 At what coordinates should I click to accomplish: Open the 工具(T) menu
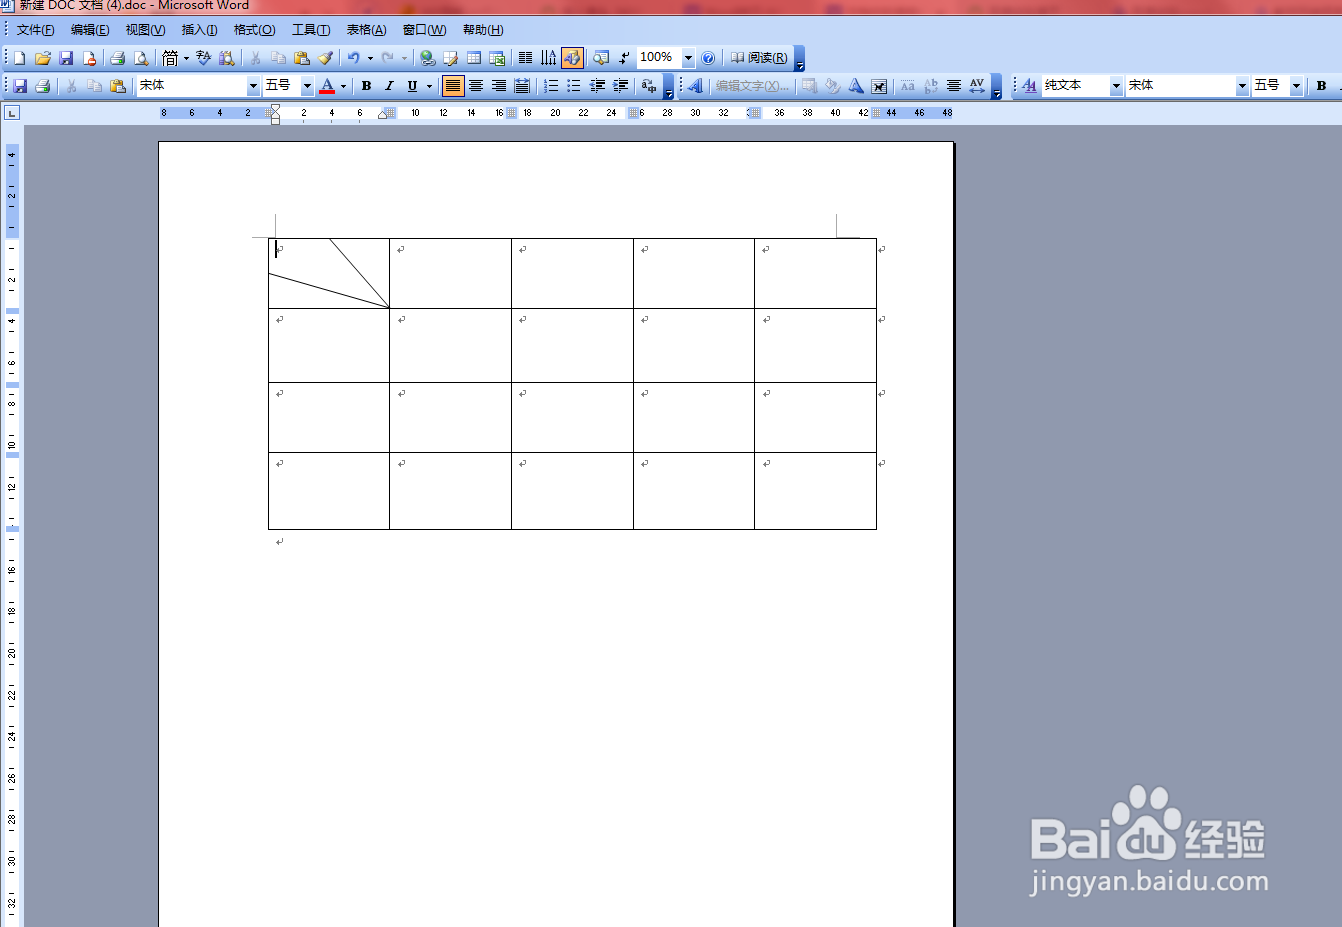(311, 30)
